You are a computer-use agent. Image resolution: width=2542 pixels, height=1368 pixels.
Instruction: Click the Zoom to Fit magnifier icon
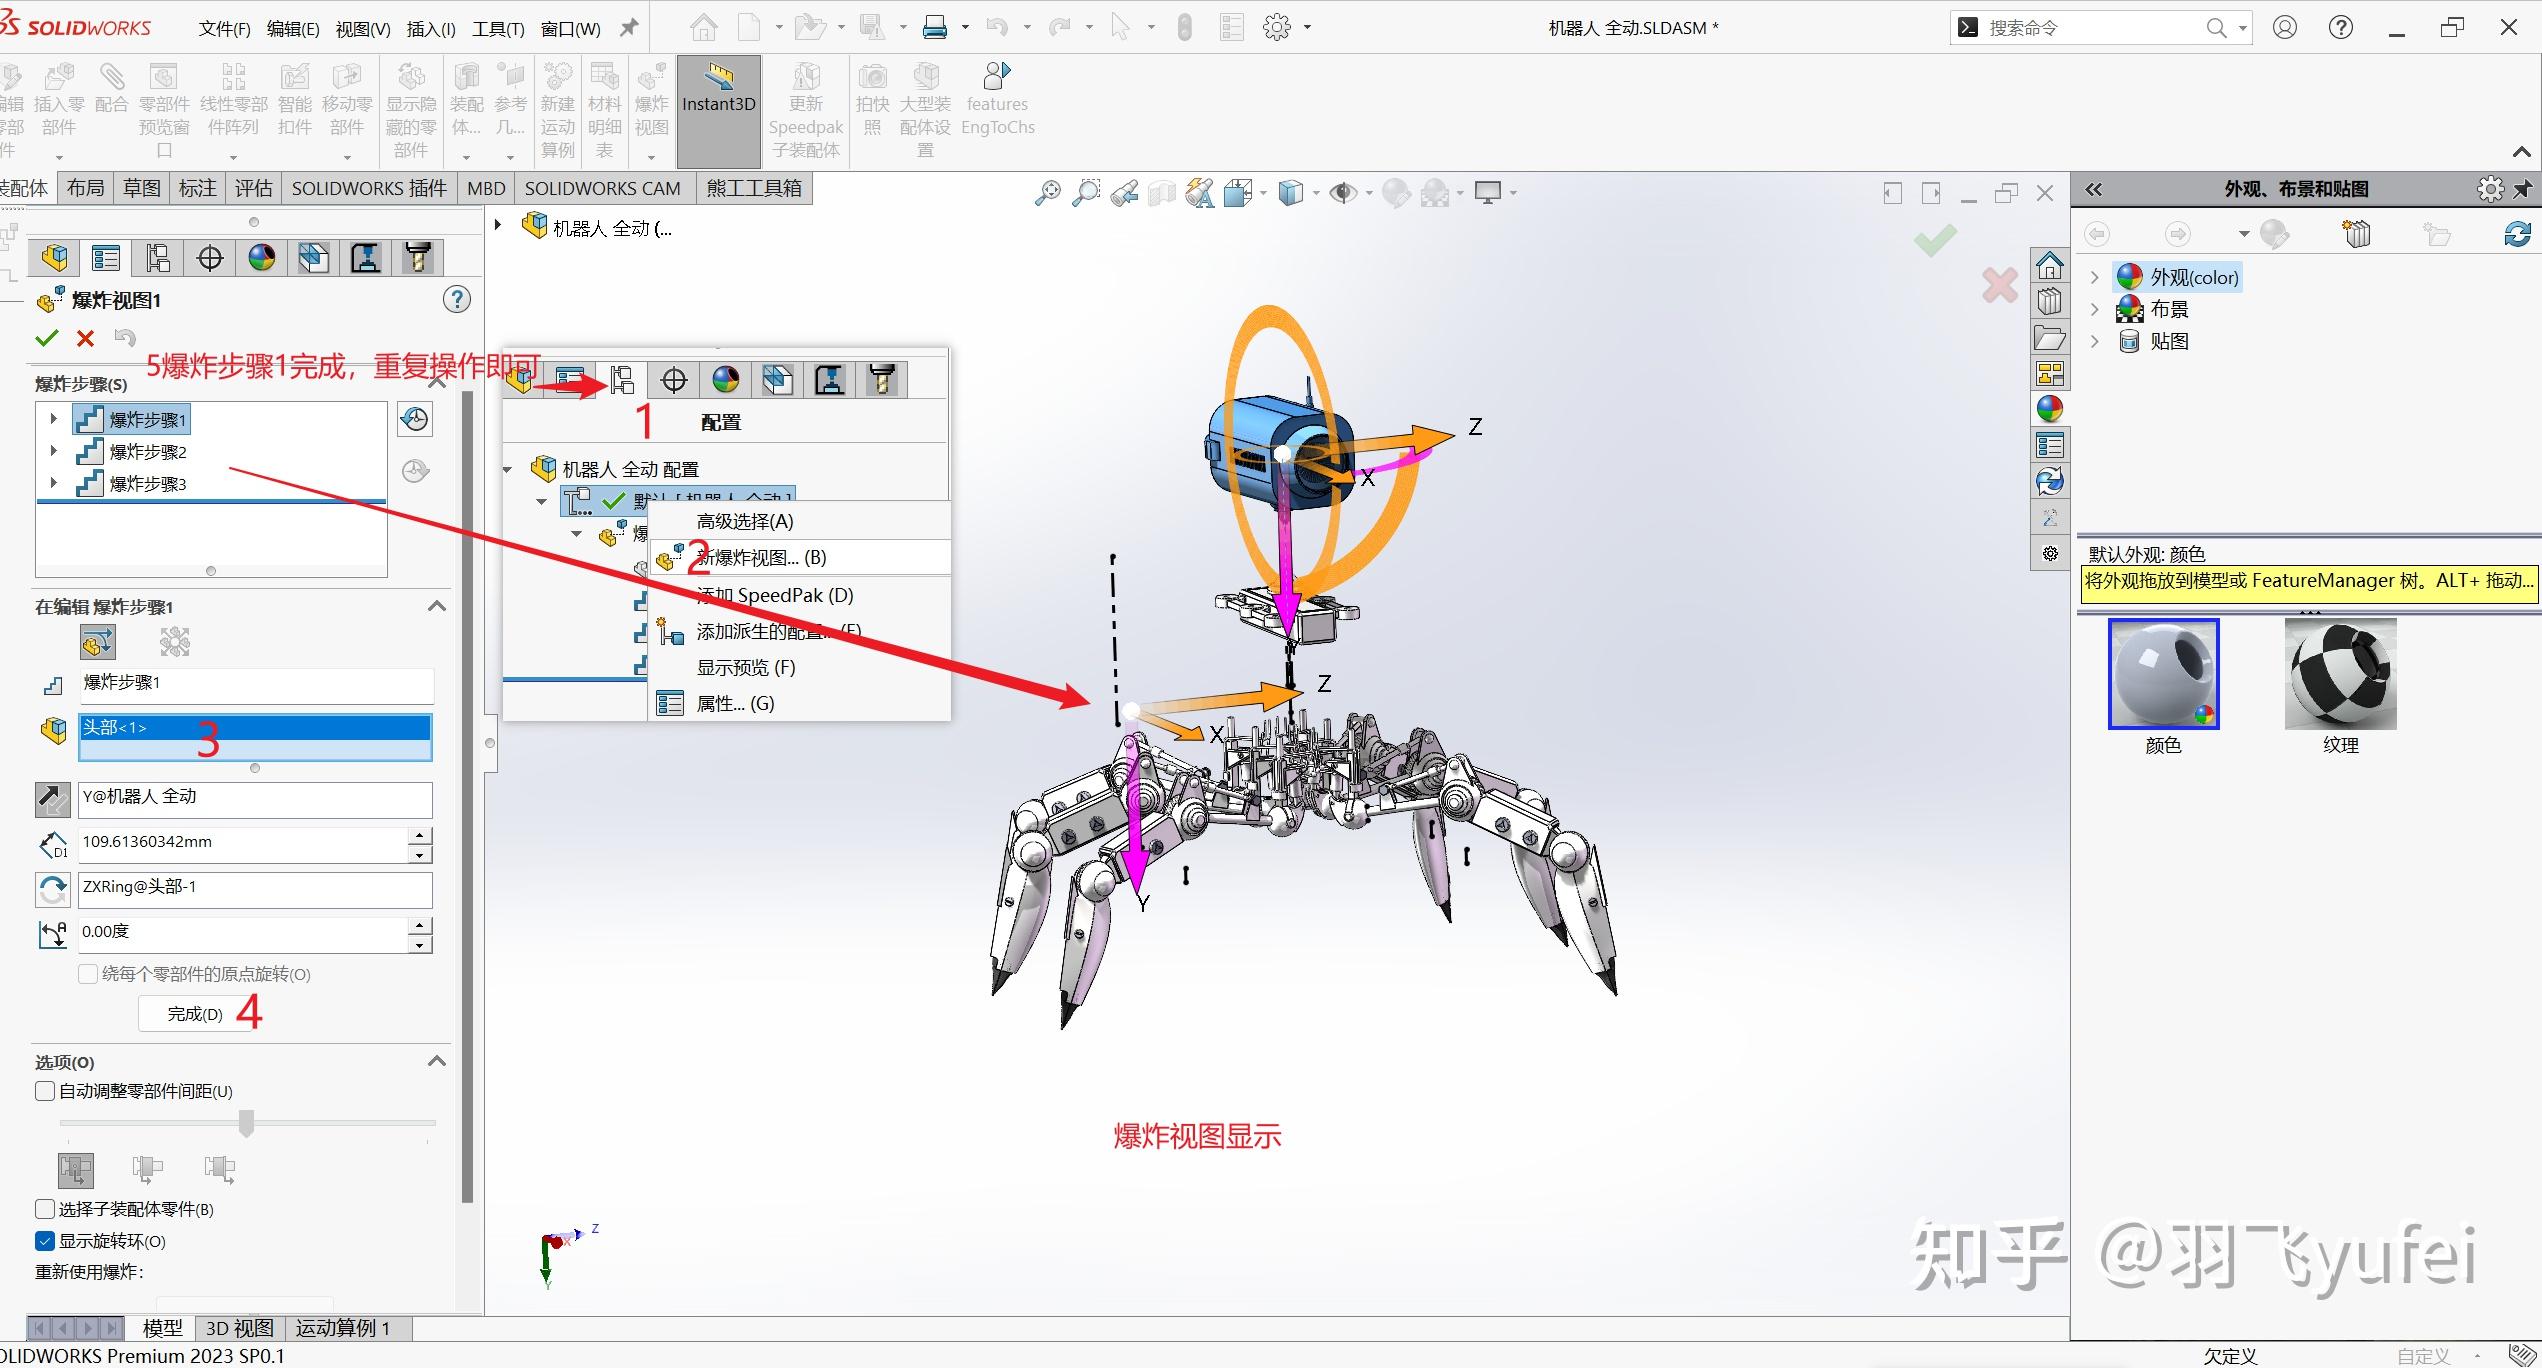tap(1047, 193)
